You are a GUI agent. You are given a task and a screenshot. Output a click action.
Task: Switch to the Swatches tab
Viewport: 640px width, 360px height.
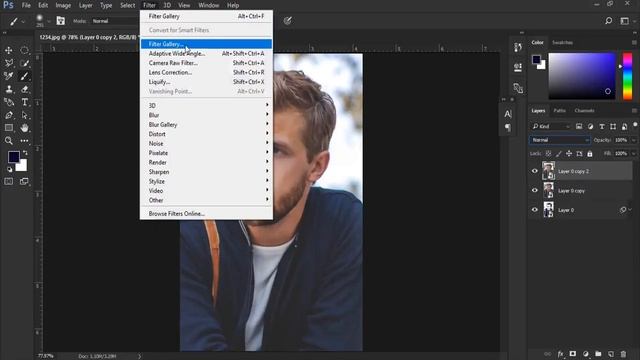coord(562,42)
